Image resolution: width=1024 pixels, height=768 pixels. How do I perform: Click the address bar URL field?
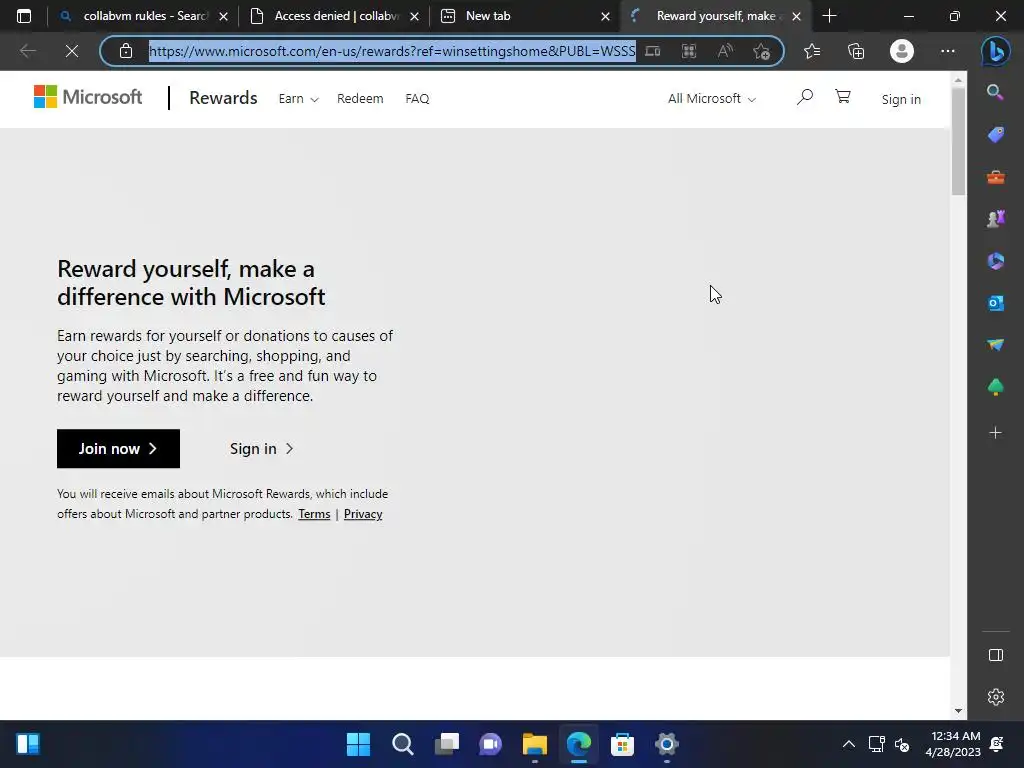click(392, 51)
